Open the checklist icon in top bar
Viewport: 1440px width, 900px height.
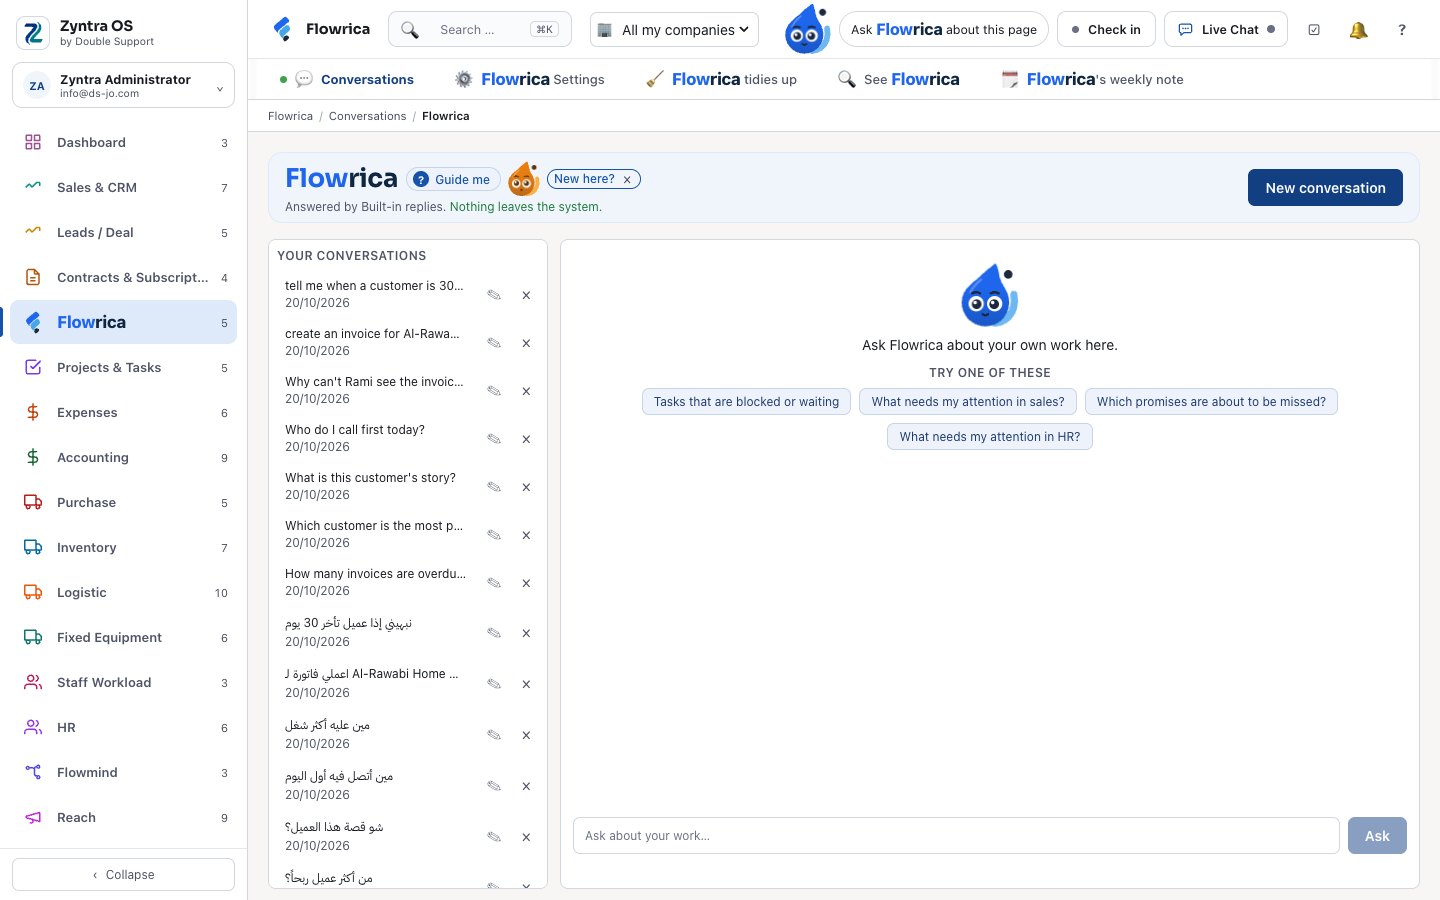[1314, 30]
